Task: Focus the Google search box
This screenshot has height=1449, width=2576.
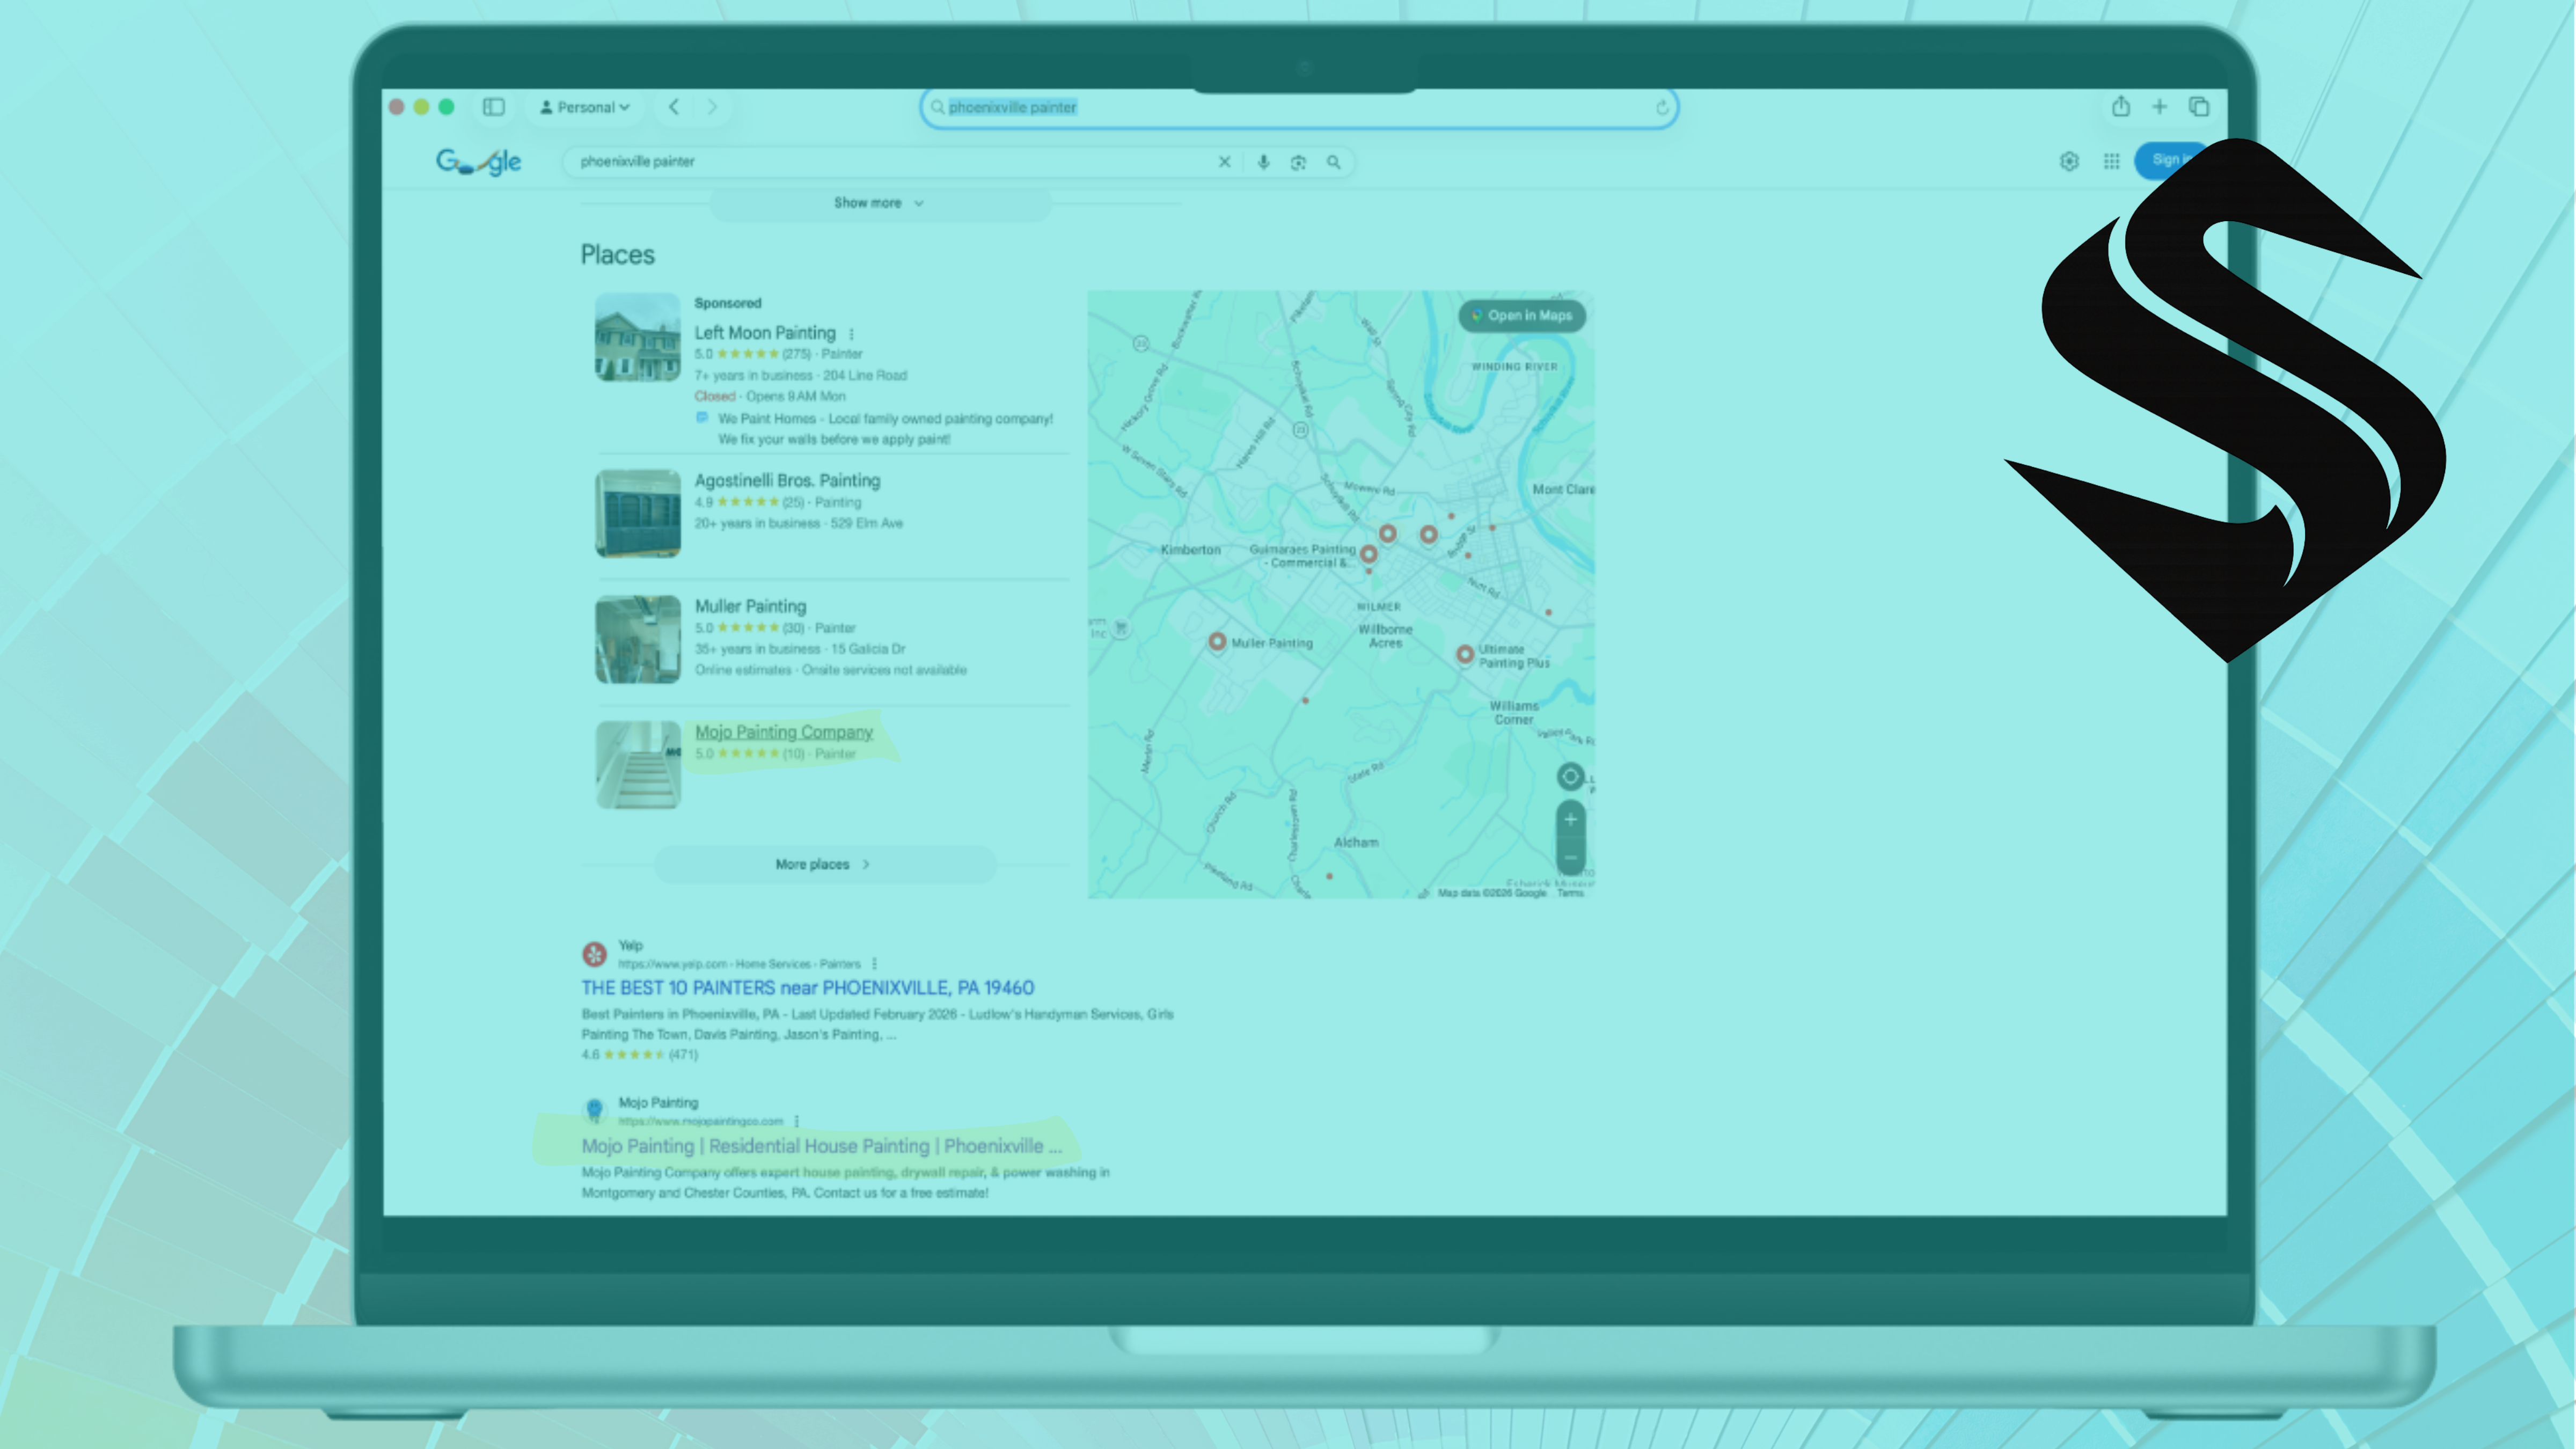Action: pyautogui.click(x=890, y=161)
